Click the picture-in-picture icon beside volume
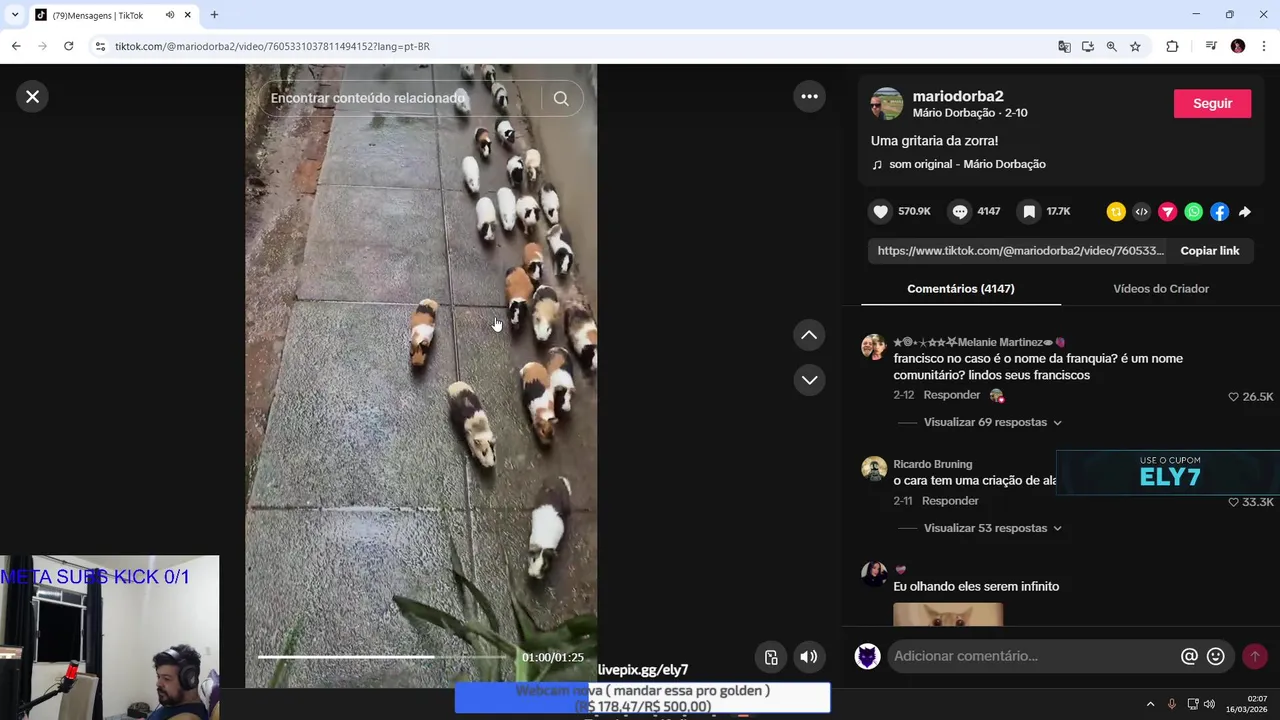The image size is (1280, 720). pyautogui.click(x=771, y=657)
